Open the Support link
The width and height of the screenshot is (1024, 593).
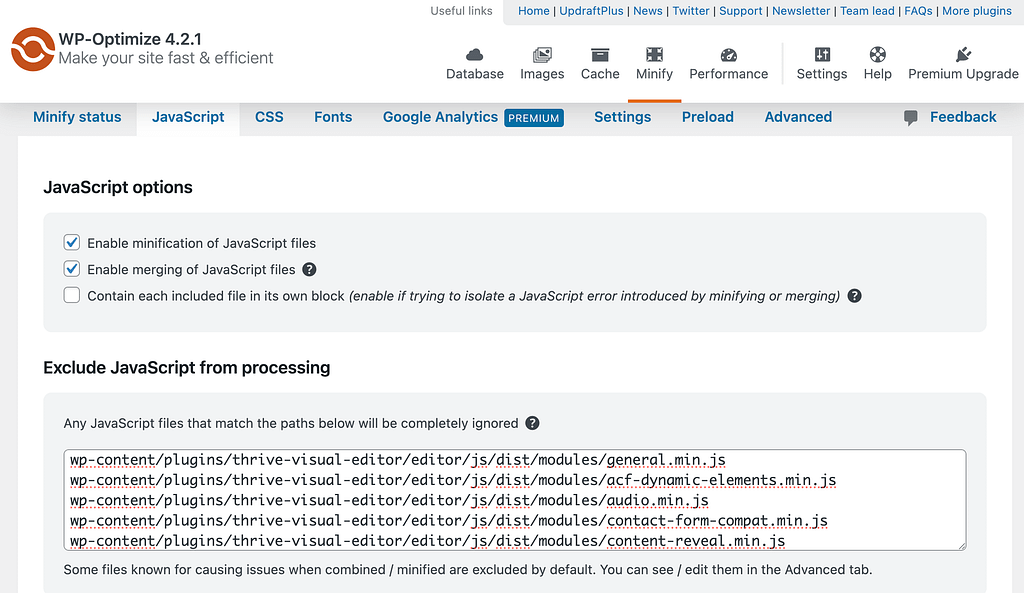[741, 11]
